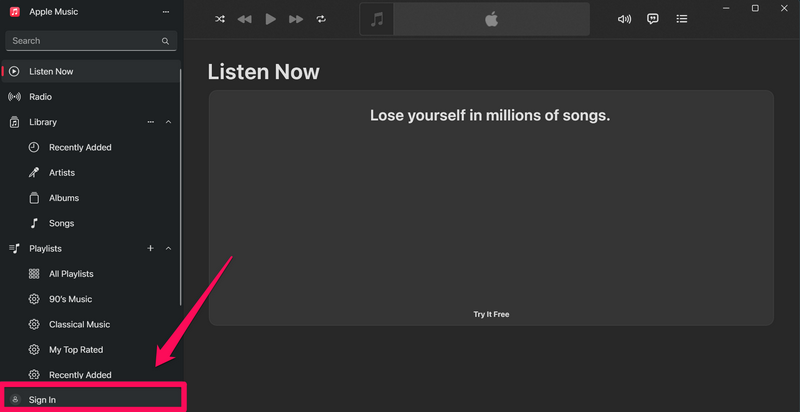Click the Playlists list-note icon
The image size is (800, 412).
coord(14,248)
